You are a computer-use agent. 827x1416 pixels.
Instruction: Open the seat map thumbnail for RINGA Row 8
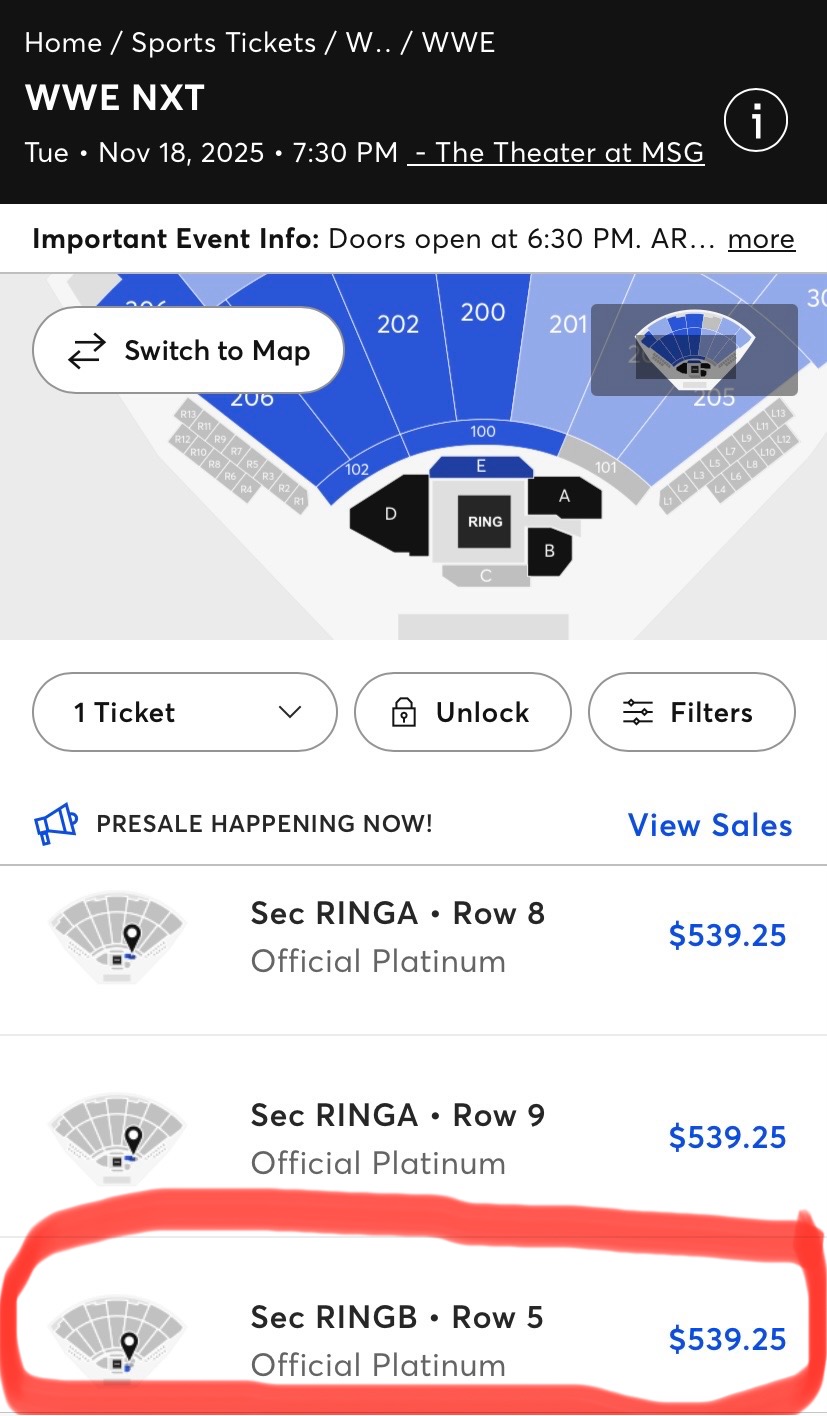[x=118, y=938]
